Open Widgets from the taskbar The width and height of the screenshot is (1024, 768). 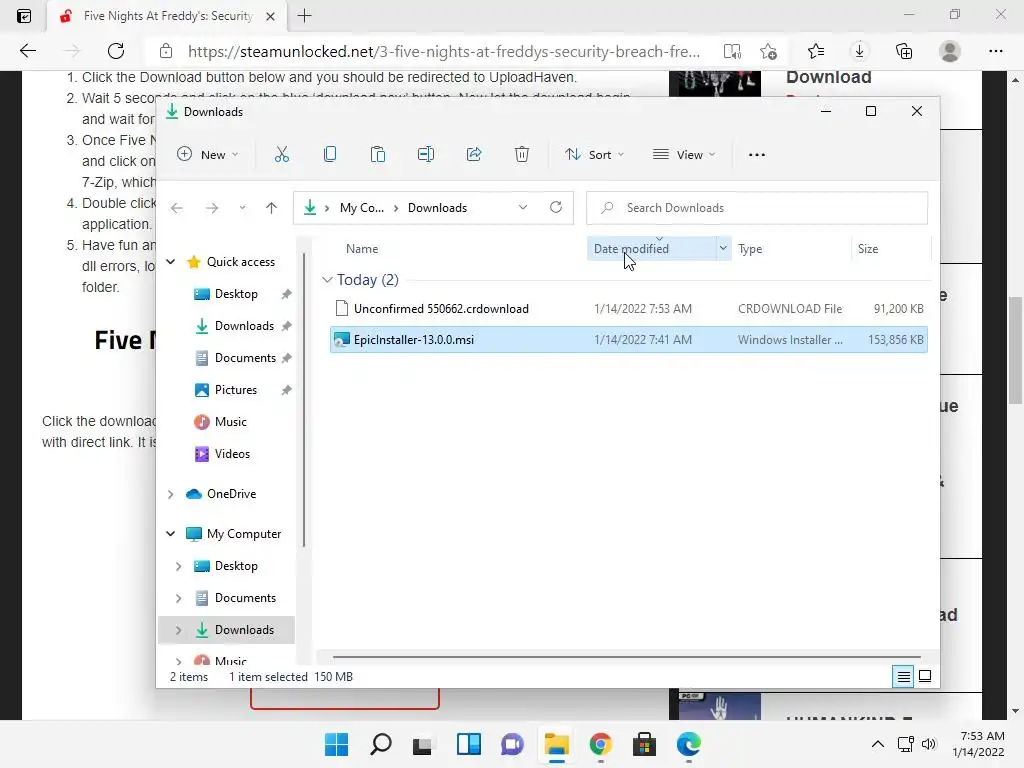click(x=469, y=744)
